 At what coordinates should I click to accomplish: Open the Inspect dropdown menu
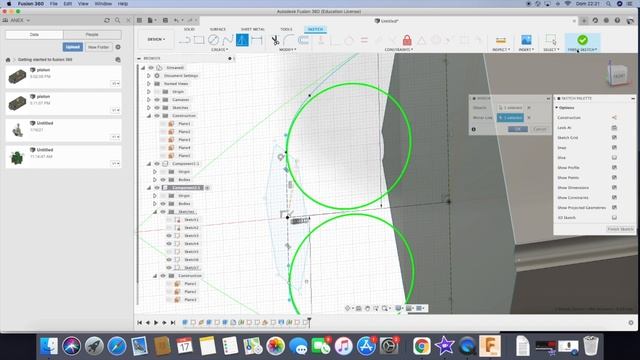(x=501, y=50)
